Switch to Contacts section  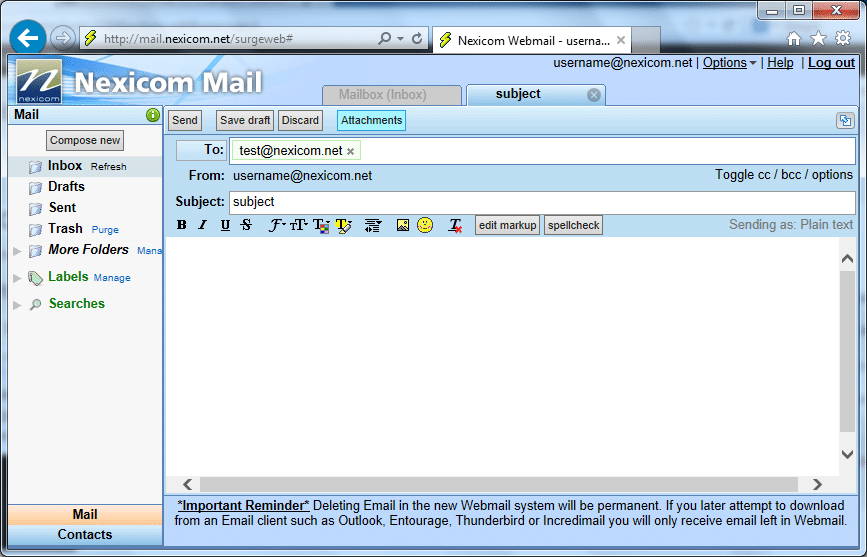pos(85,535)
